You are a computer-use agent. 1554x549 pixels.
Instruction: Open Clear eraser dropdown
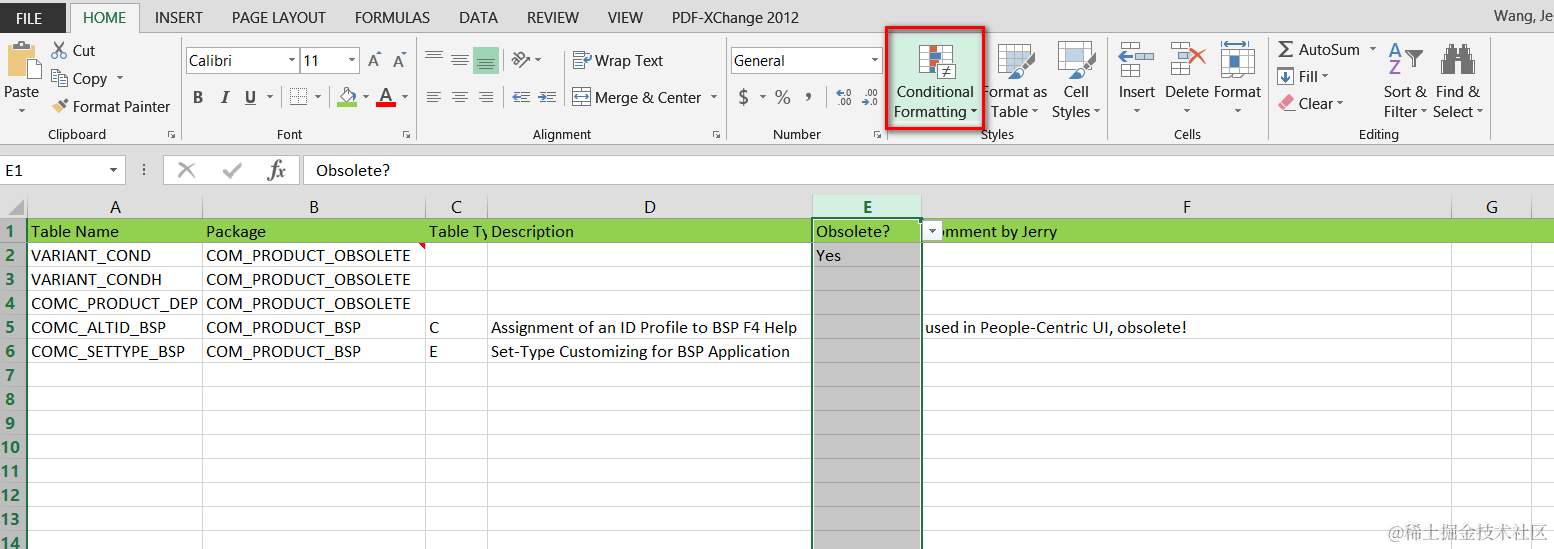[1311, 104]
